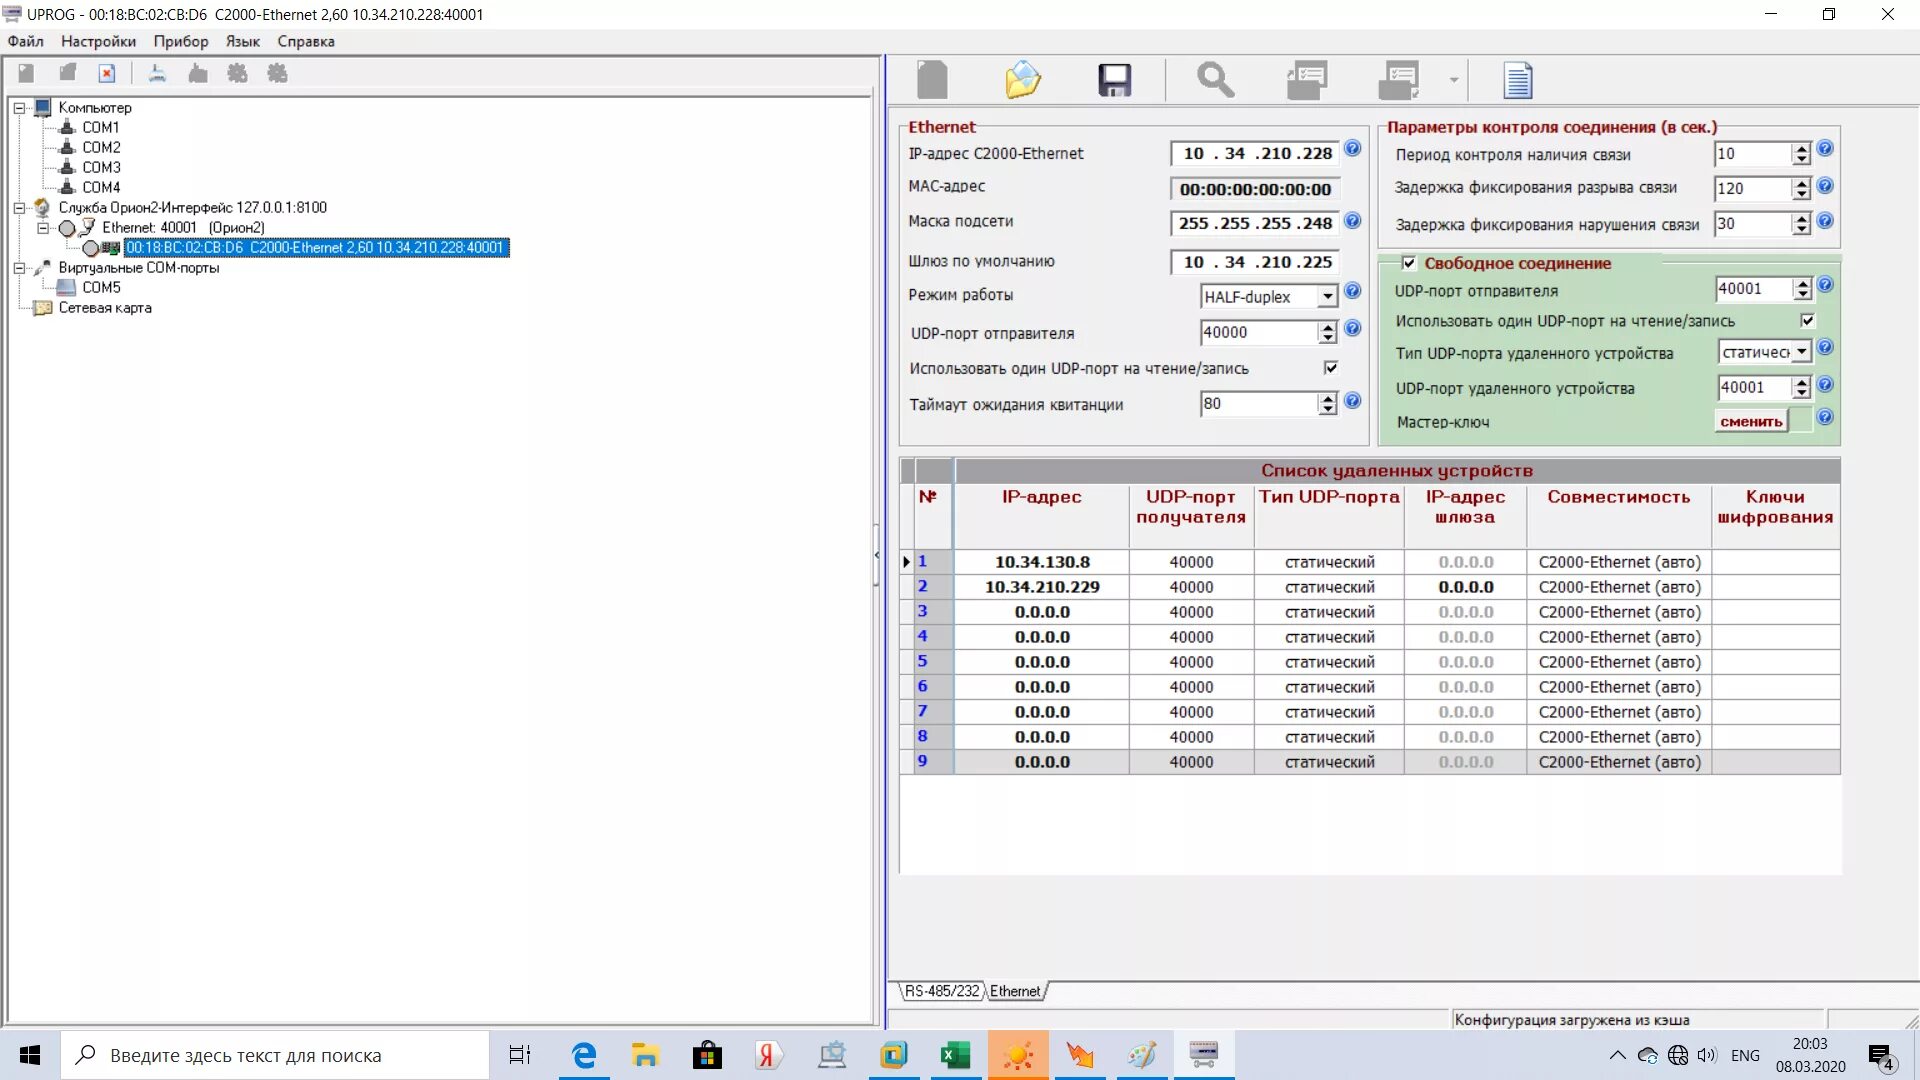Switch to the RS-485/232 tab

pos(941,991)
